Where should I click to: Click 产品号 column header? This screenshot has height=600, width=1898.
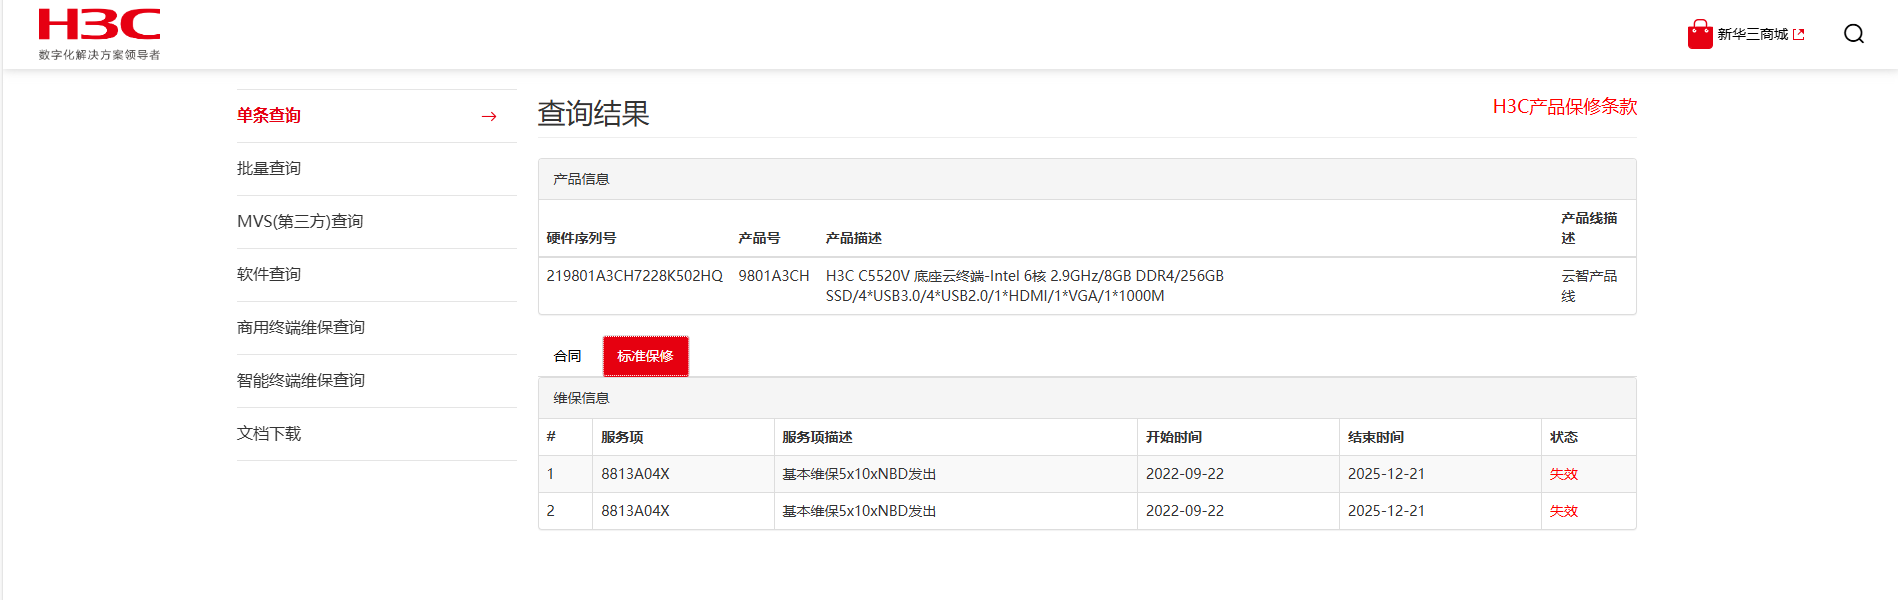click(759, 238)
